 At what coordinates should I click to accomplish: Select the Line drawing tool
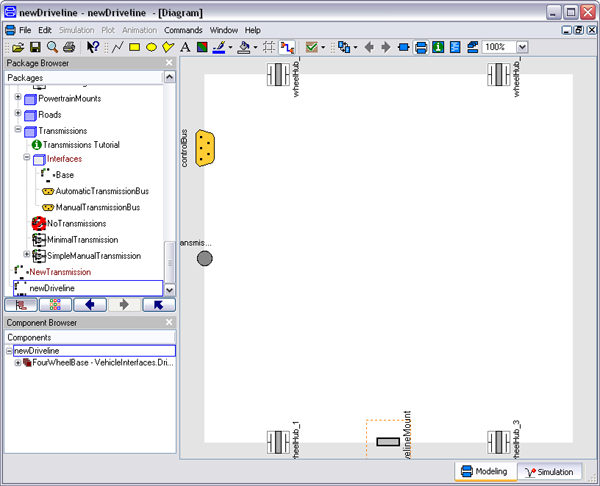tap(117, 47)
